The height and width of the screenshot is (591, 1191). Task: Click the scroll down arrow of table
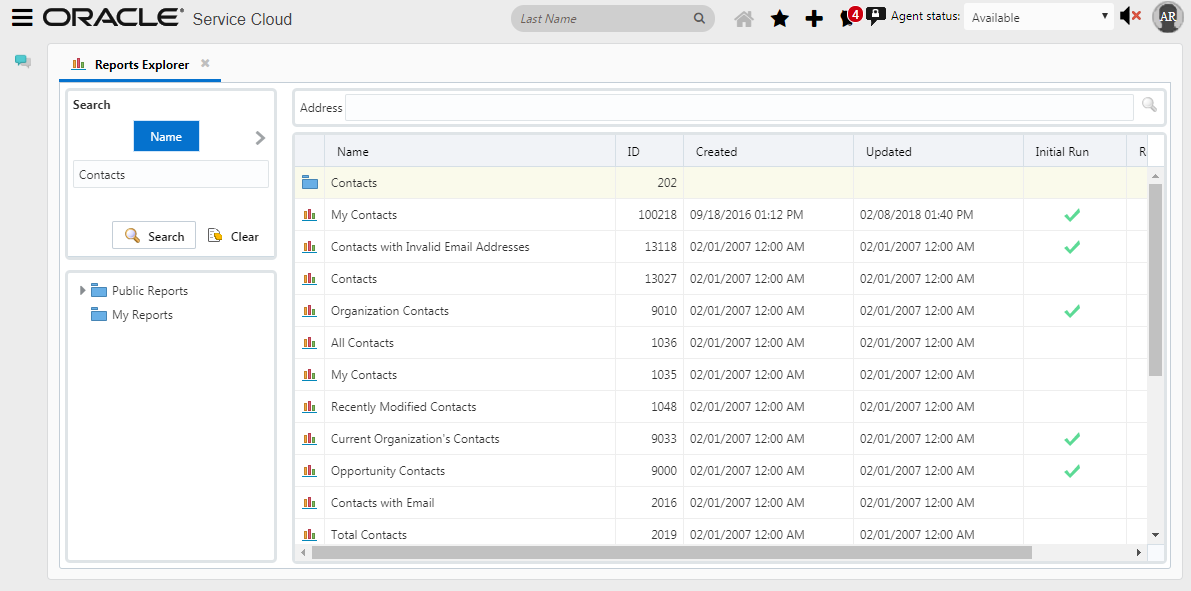point(1155,535)
